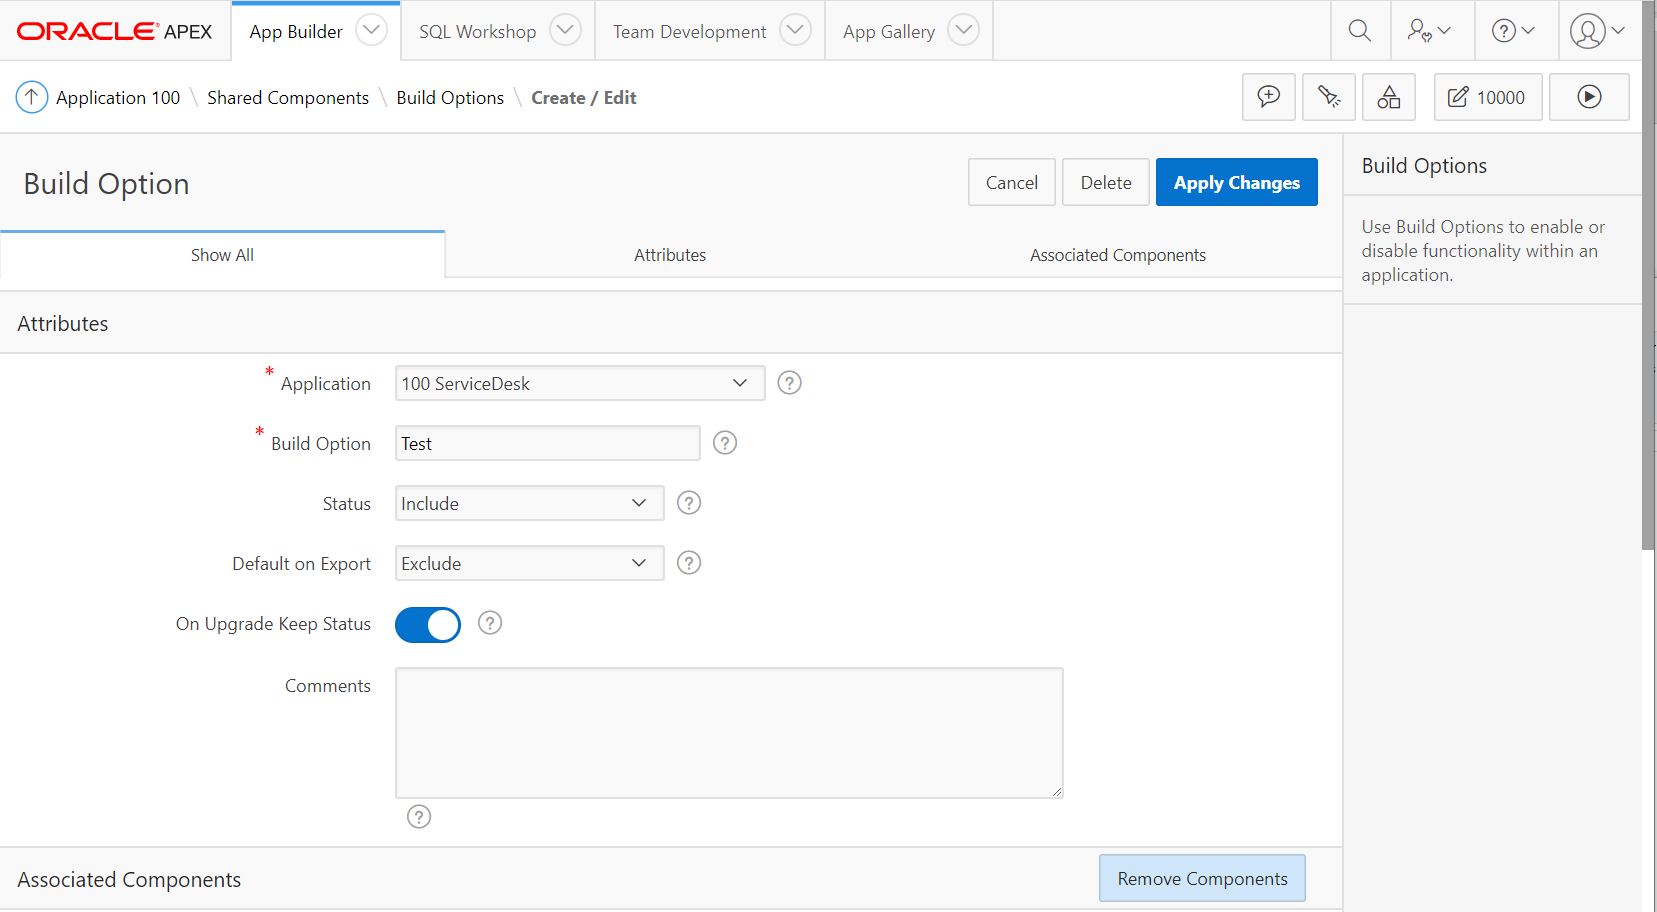The height and width of the screenshot is (912, 1657).
Task: Show help for On Upgrade Keep Status
Action: [489, 623]
